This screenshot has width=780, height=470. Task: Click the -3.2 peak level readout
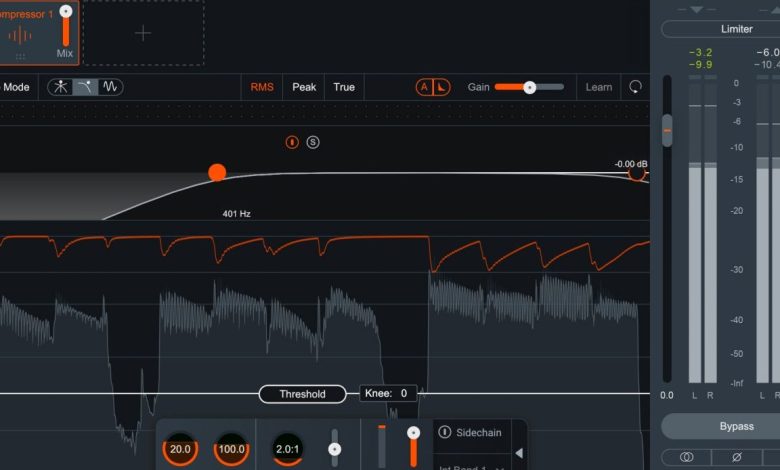(700, 52)
